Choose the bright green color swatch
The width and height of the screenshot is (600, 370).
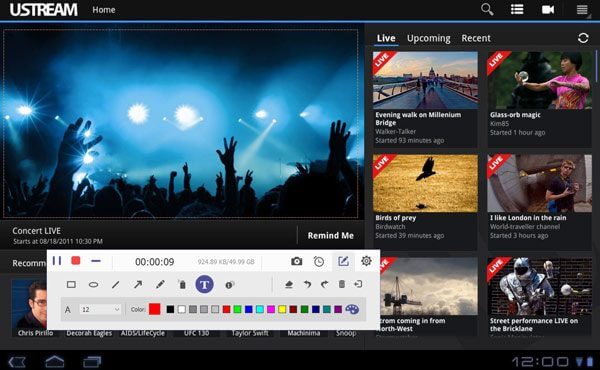click(x=237, y=309)
